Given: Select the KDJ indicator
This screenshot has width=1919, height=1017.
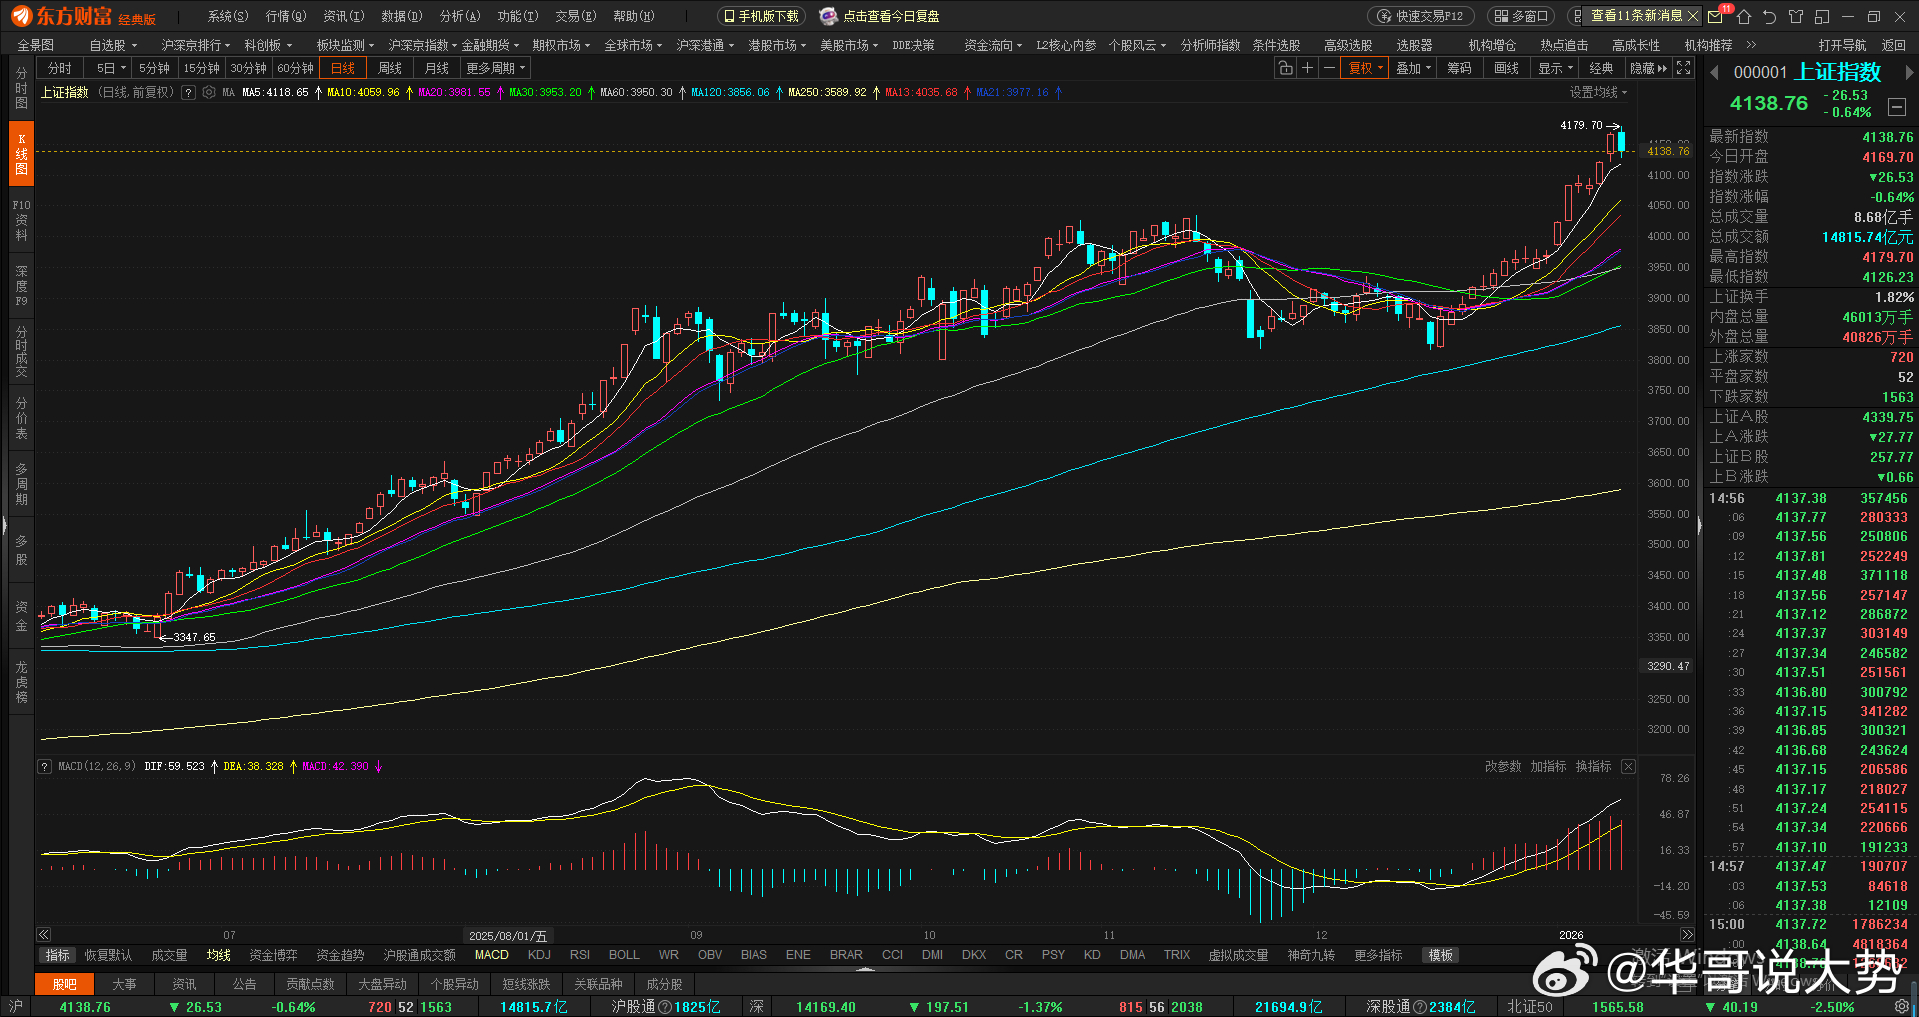Looking at the screenshot, I should [x=539, y=955].
